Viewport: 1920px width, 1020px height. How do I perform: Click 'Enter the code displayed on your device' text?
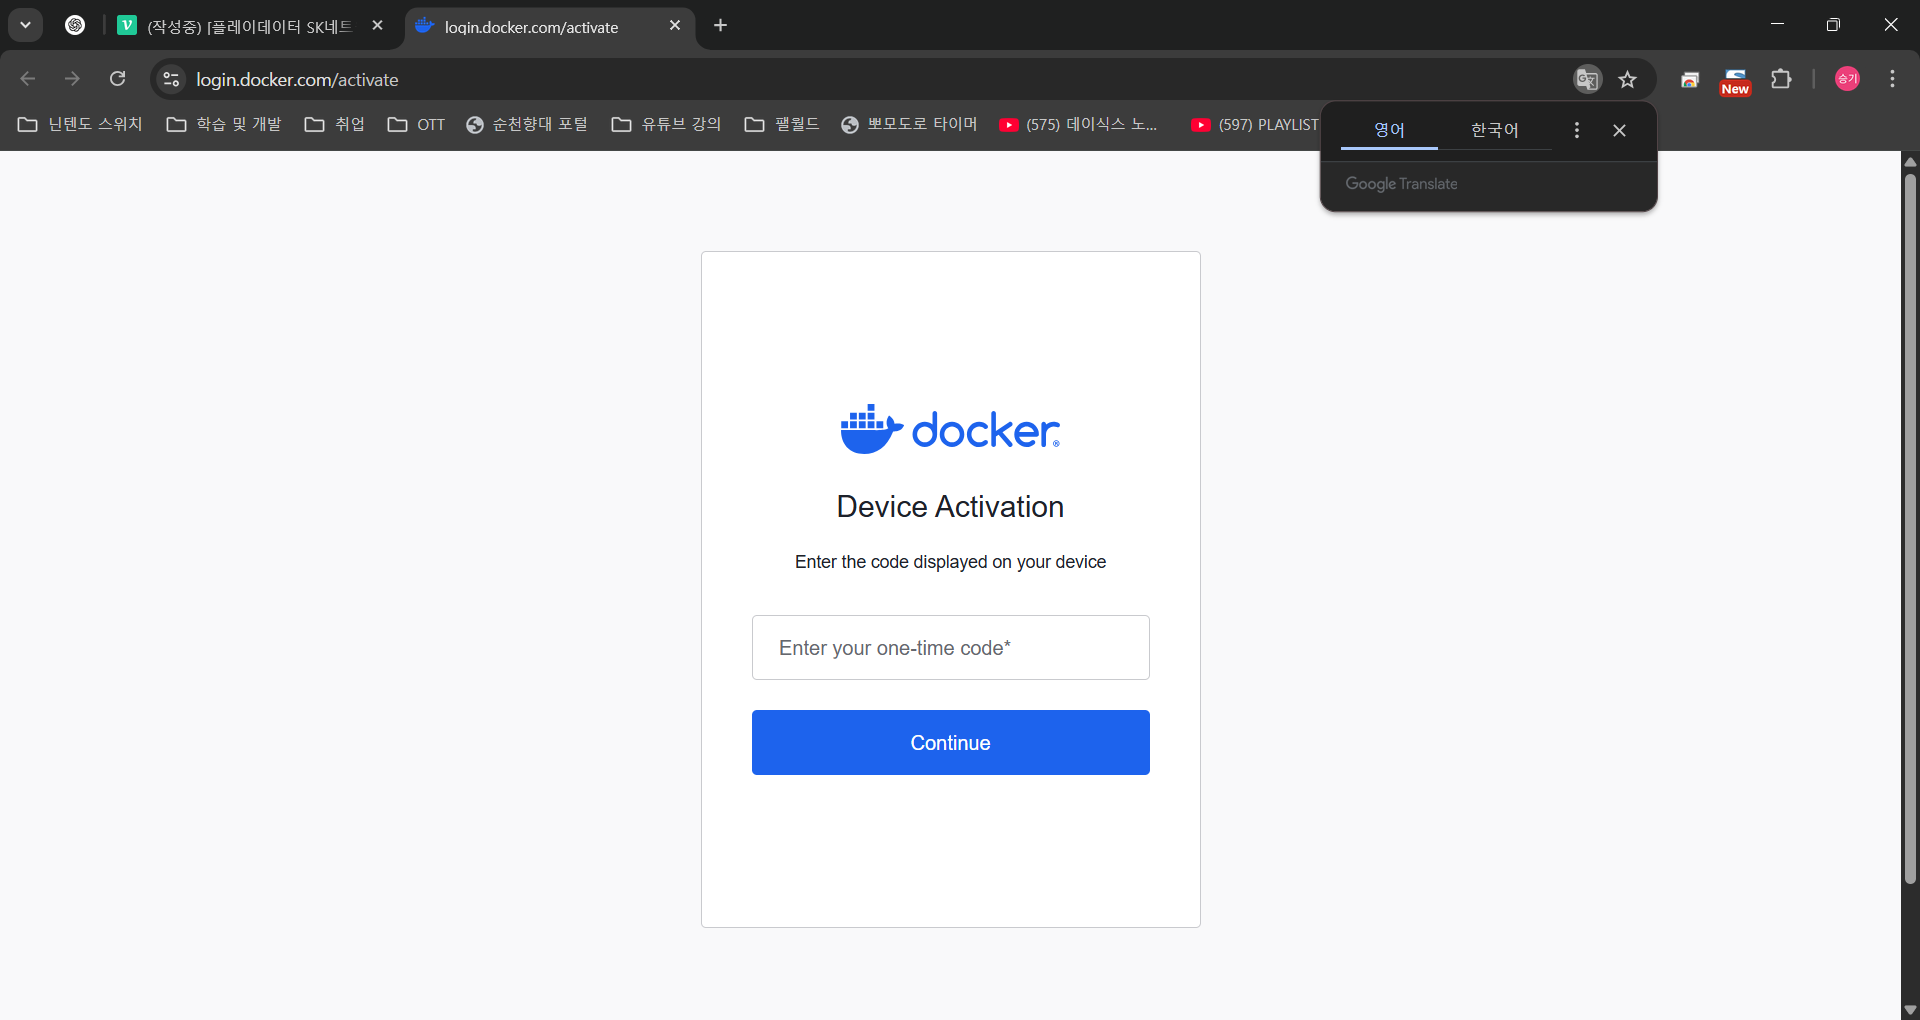tap(950, 562)
